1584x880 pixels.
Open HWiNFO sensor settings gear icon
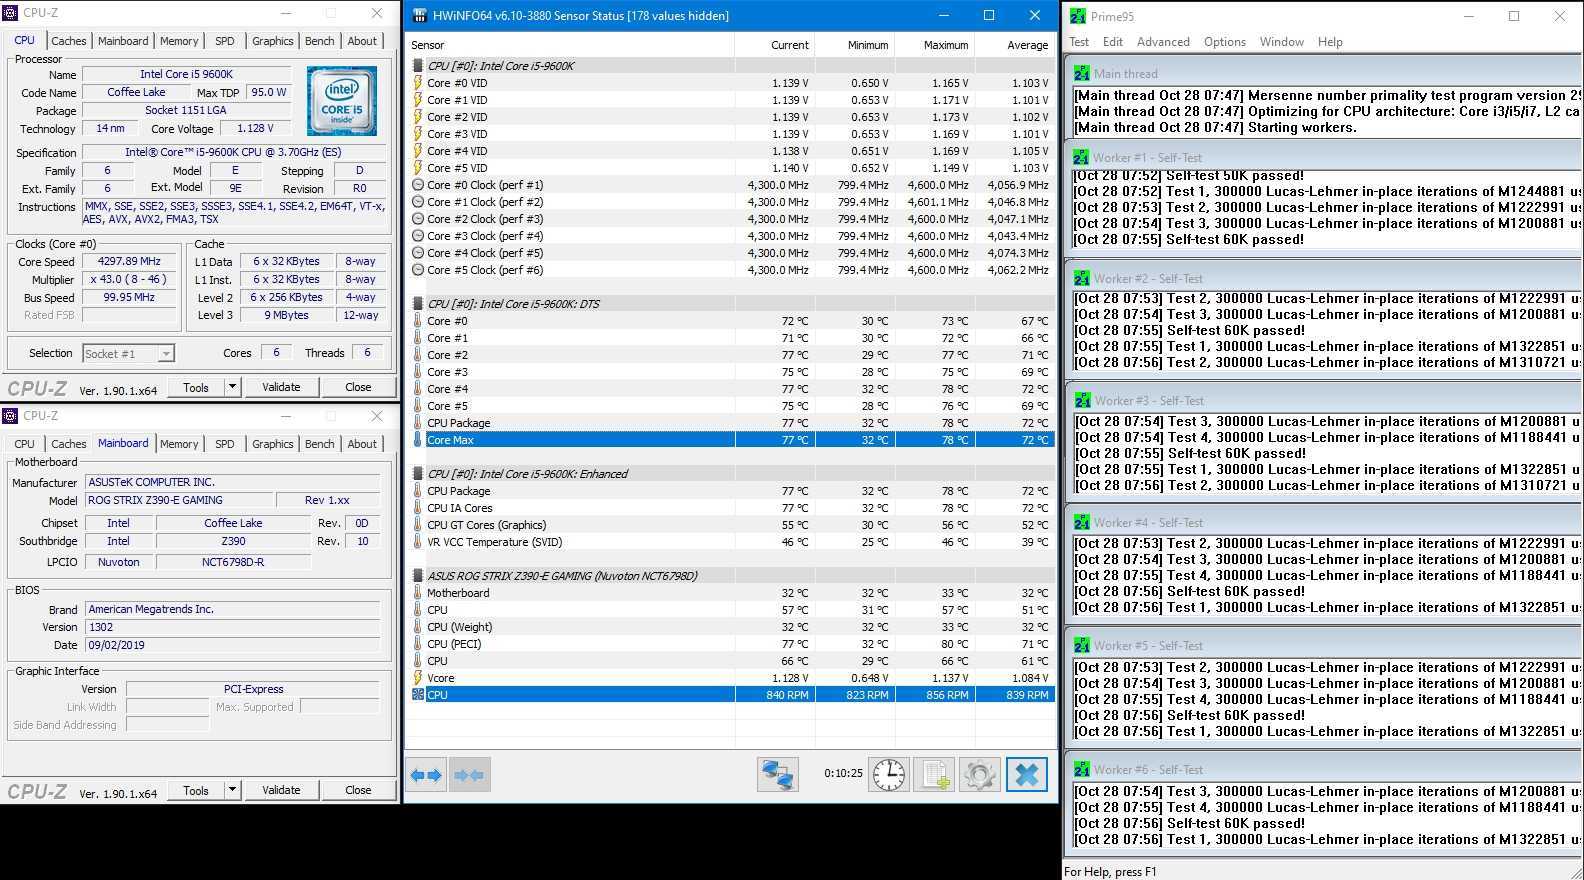(x=980, y=775)
